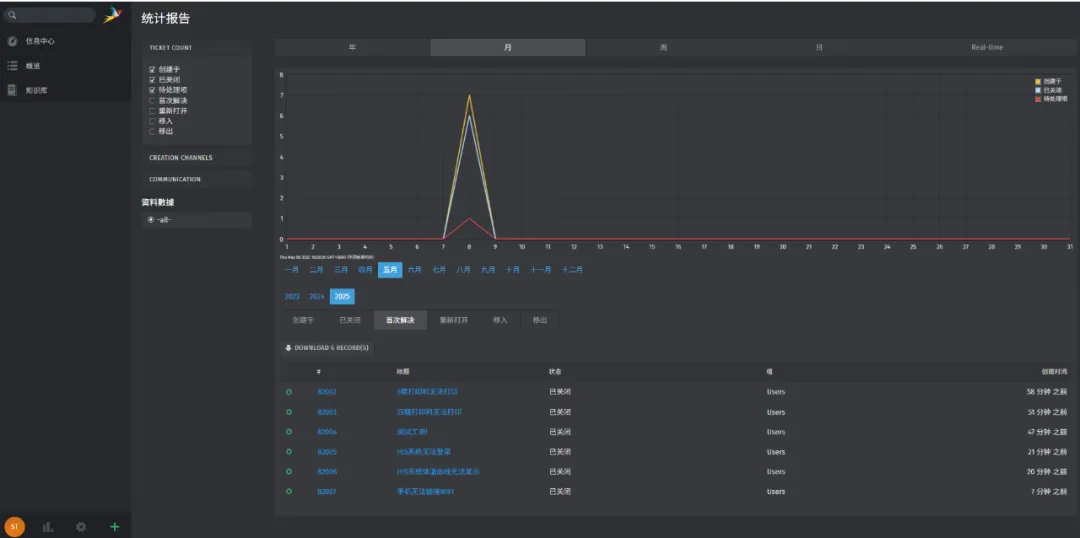Open the 首次解决 tab above the table
Viewport: 1080px width, 538px height.
400,320
